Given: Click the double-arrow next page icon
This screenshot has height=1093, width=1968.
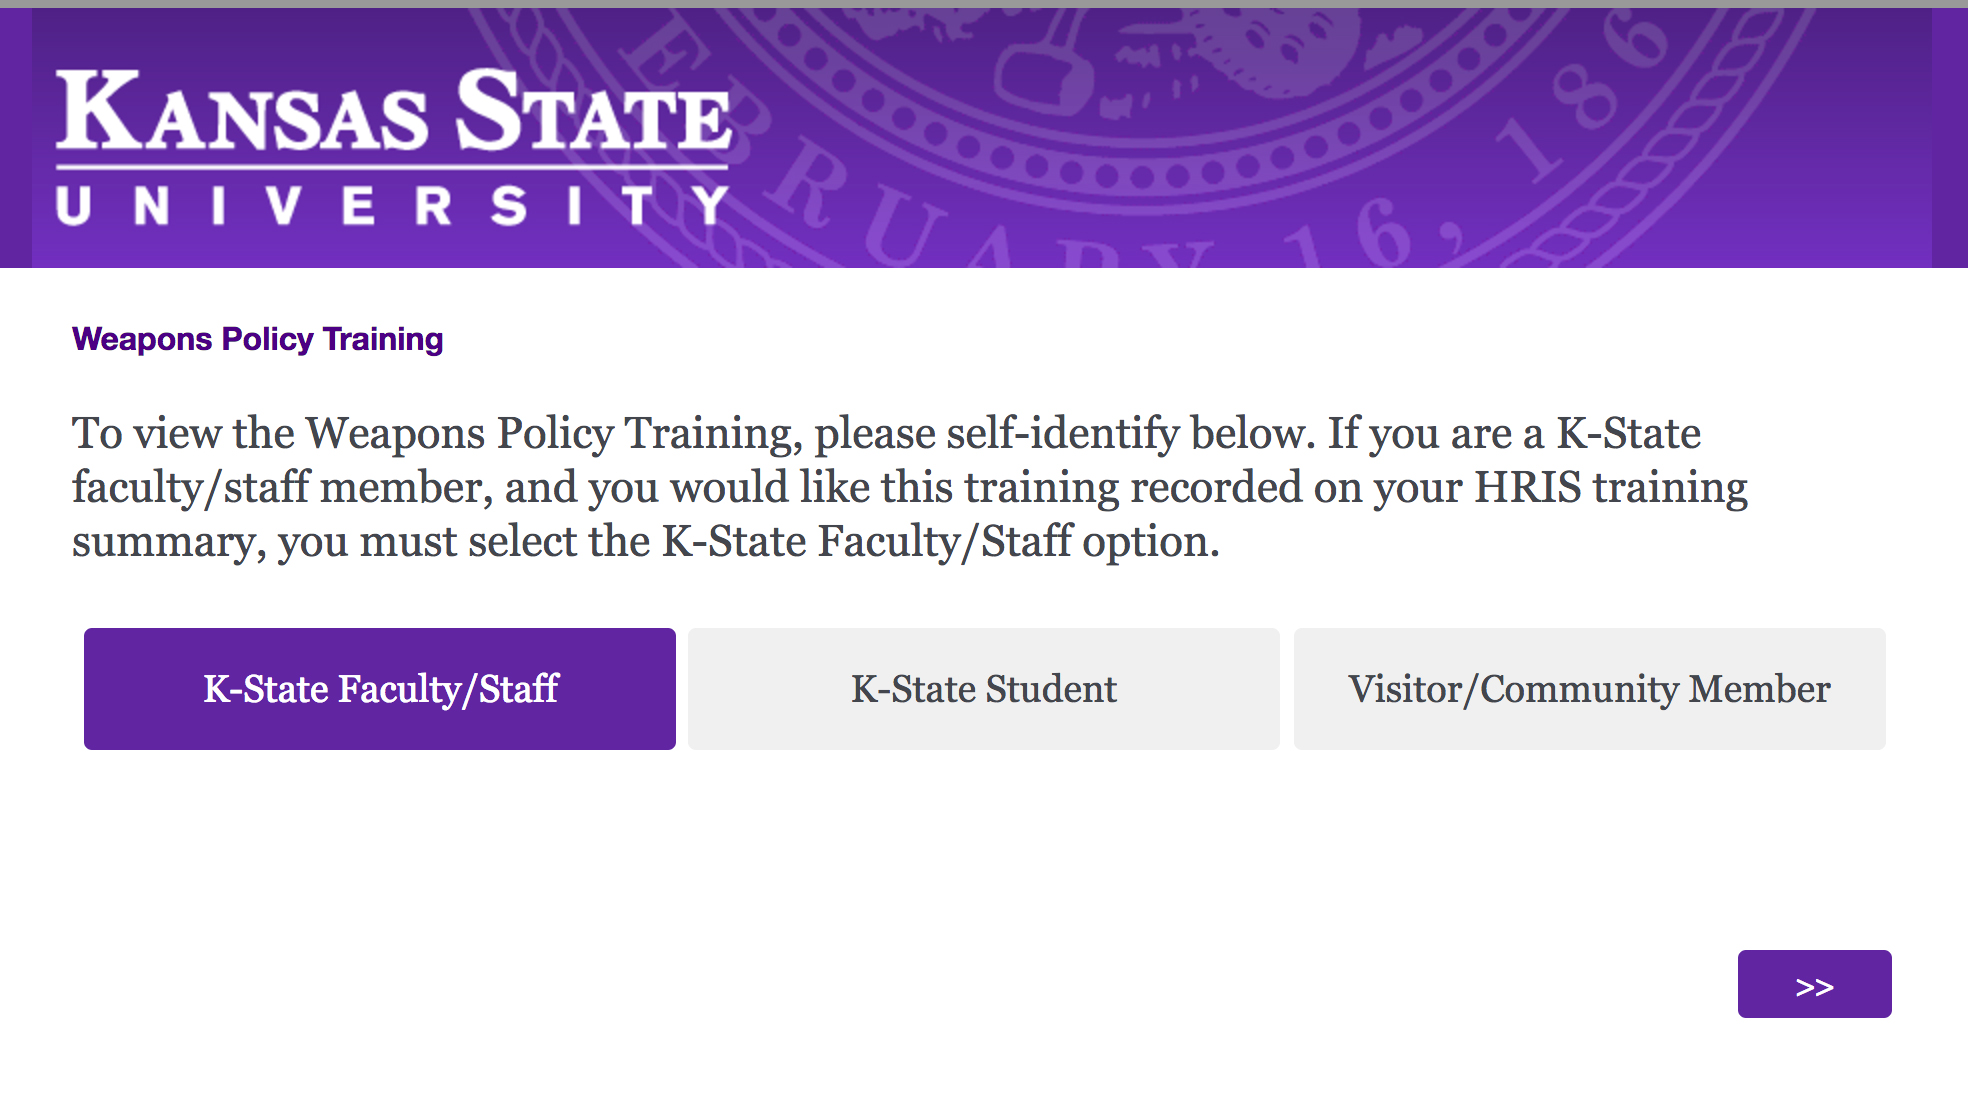Looking at the screenshot, I should tap(1814, 986).
